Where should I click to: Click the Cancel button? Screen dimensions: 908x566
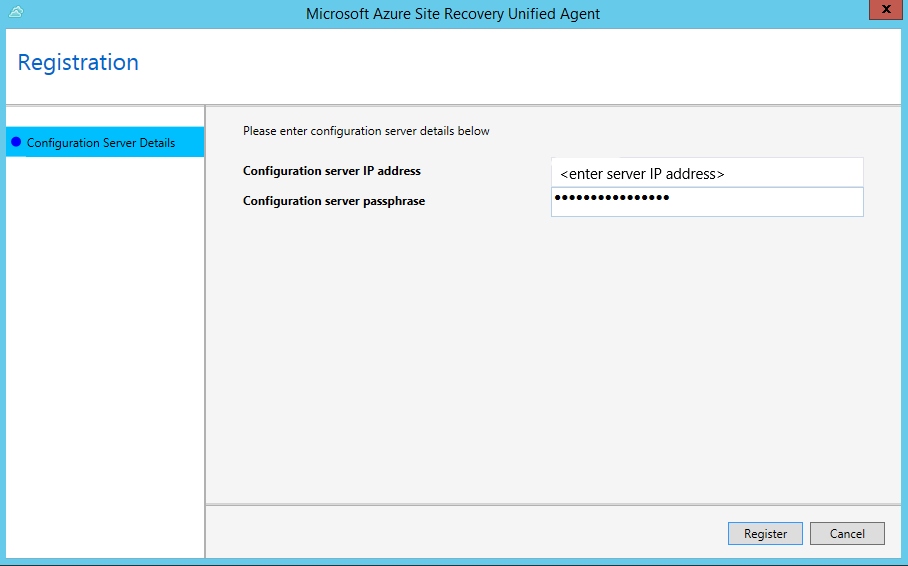click(847, 534)
